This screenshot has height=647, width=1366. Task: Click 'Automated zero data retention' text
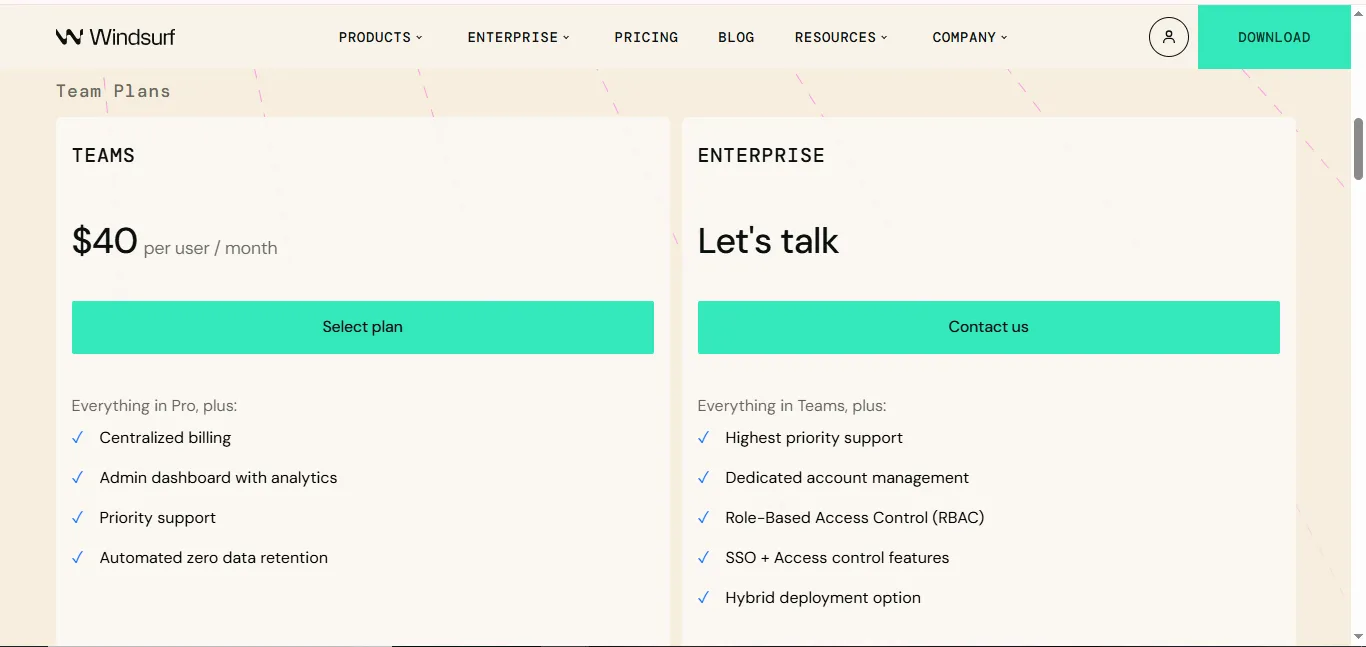(x=214, y=558)
